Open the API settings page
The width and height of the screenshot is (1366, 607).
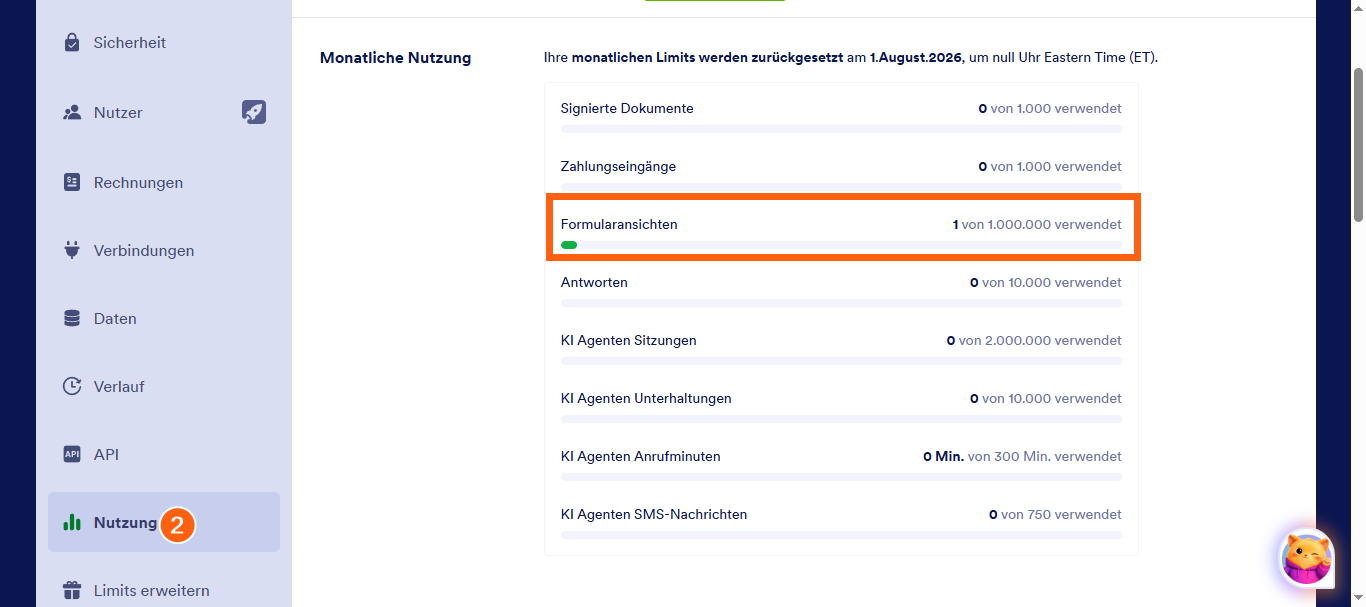pos(164,455)
